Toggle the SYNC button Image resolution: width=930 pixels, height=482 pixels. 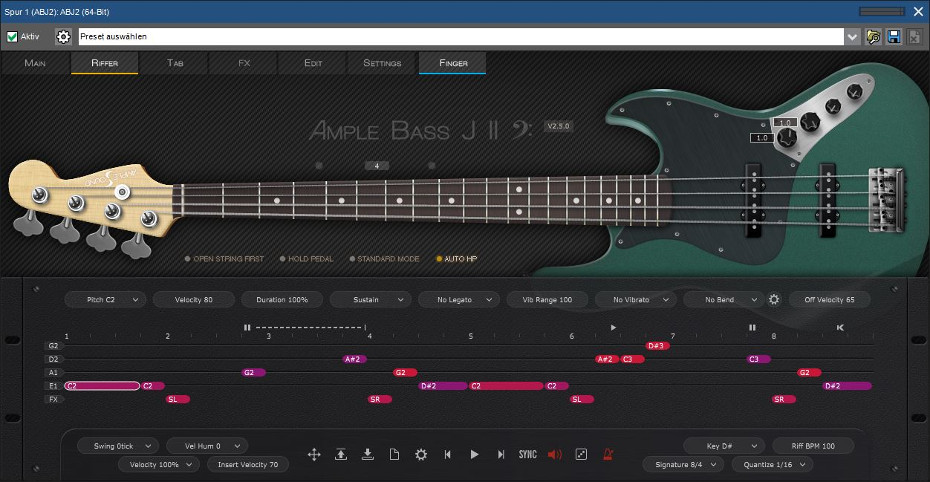point(527,455)
